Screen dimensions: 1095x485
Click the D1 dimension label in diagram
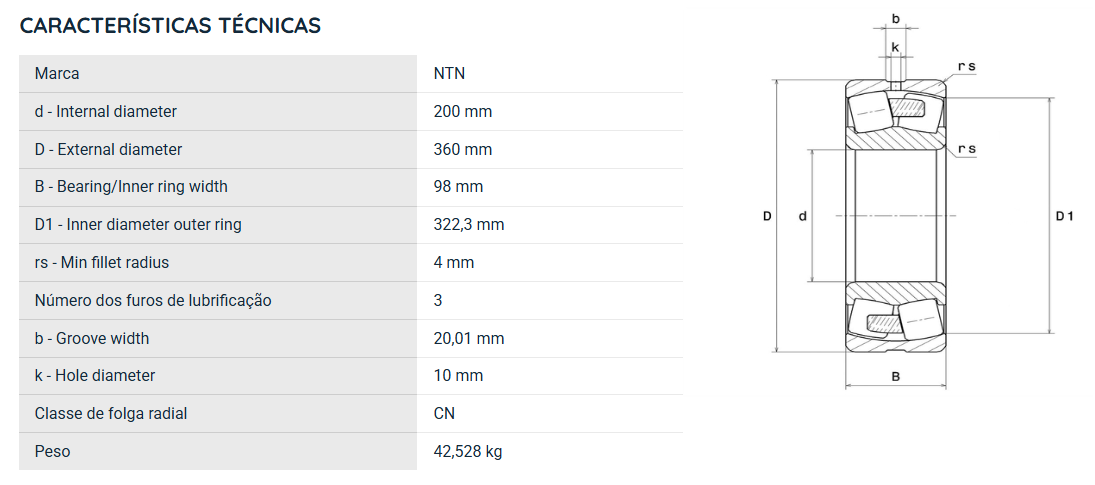(x=1064, y=216)
